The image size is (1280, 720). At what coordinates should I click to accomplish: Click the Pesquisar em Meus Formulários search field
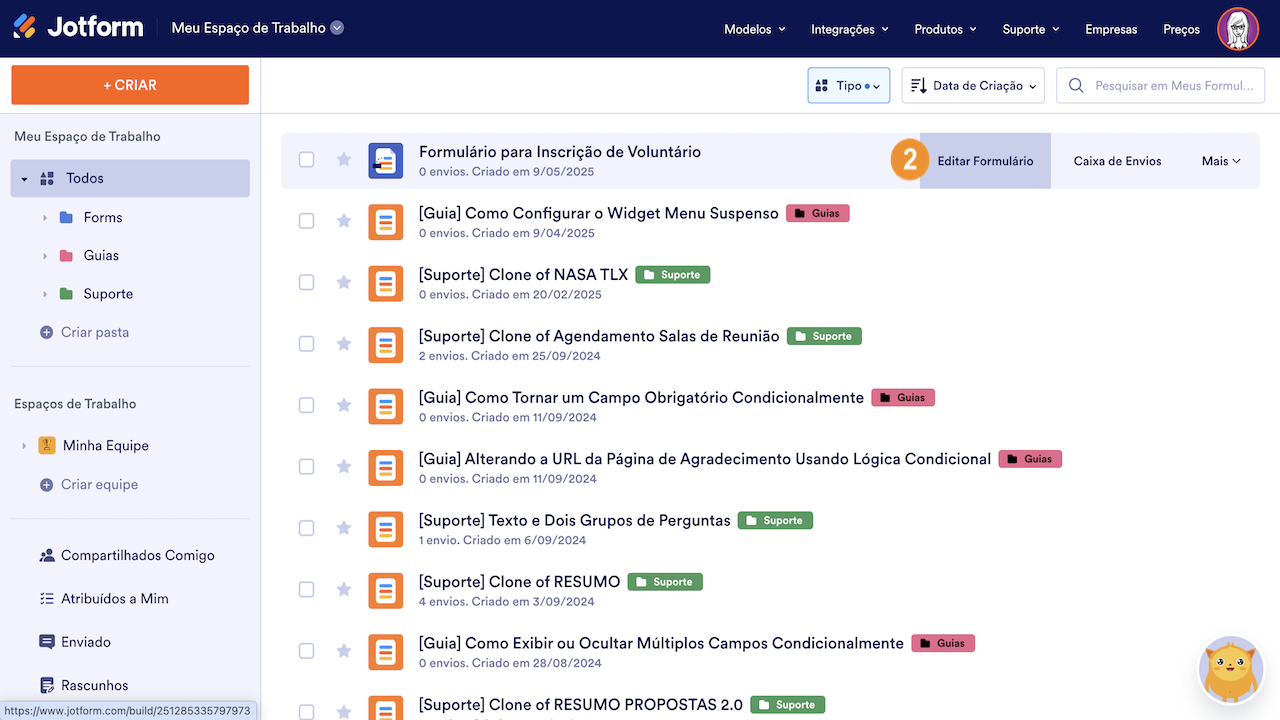click(1173, 86)
